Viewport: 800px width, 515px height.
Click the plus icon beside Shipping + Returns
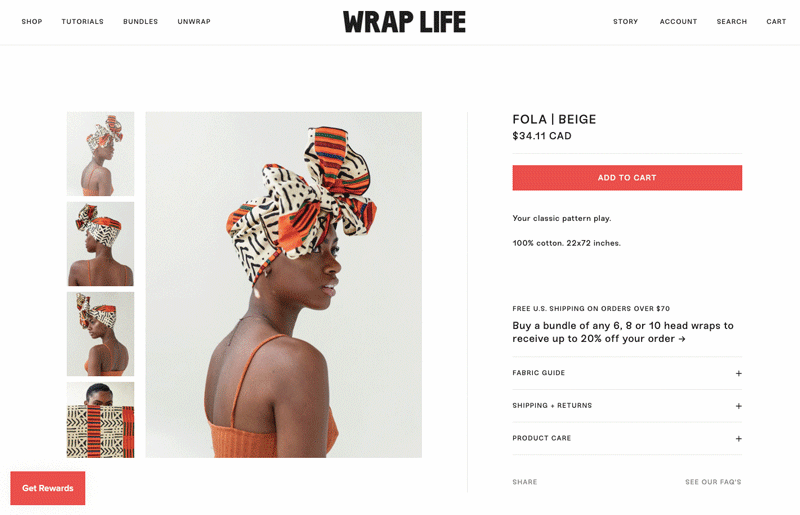[738, 406]
